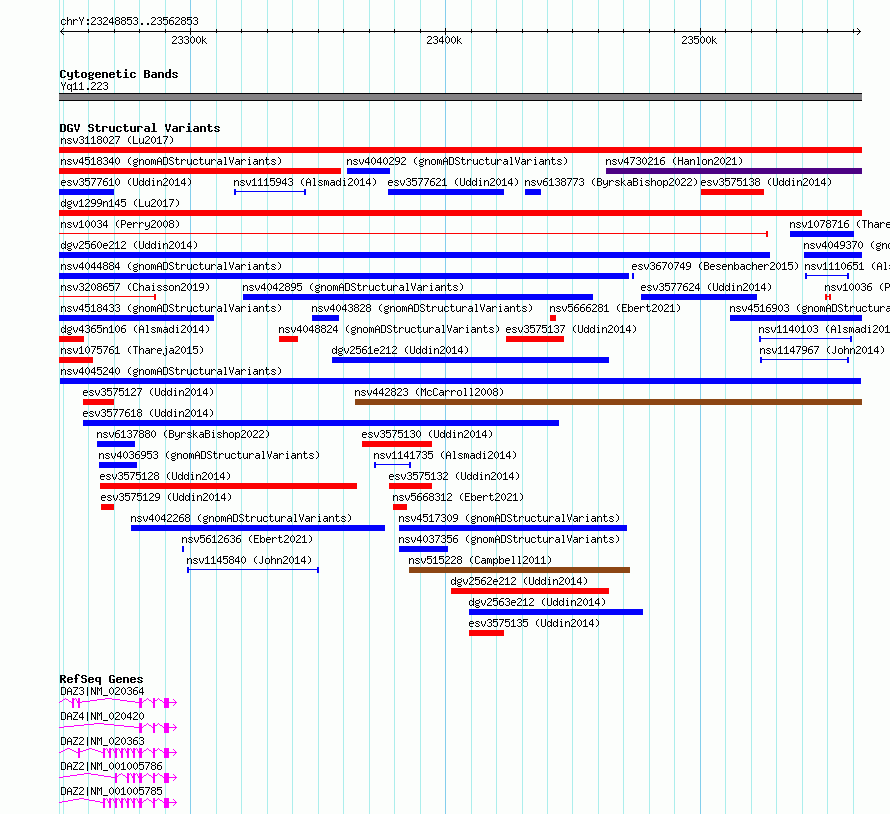Open nsv4517309 (gnomADStructuralVariants) label

(x=509, y=518)
